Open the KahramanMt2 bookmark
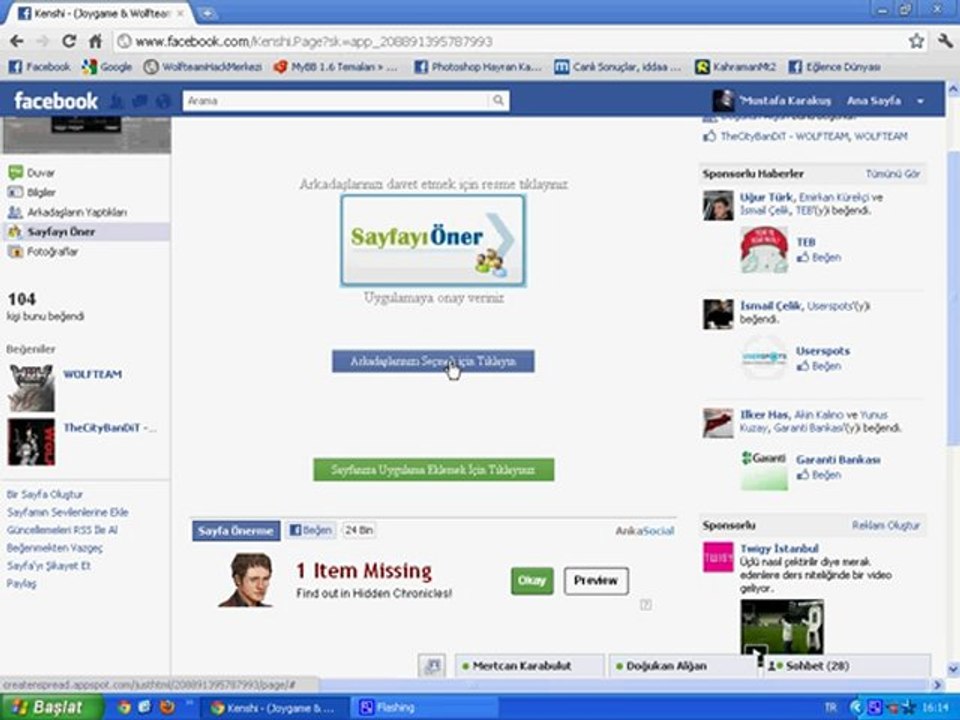 735,67
